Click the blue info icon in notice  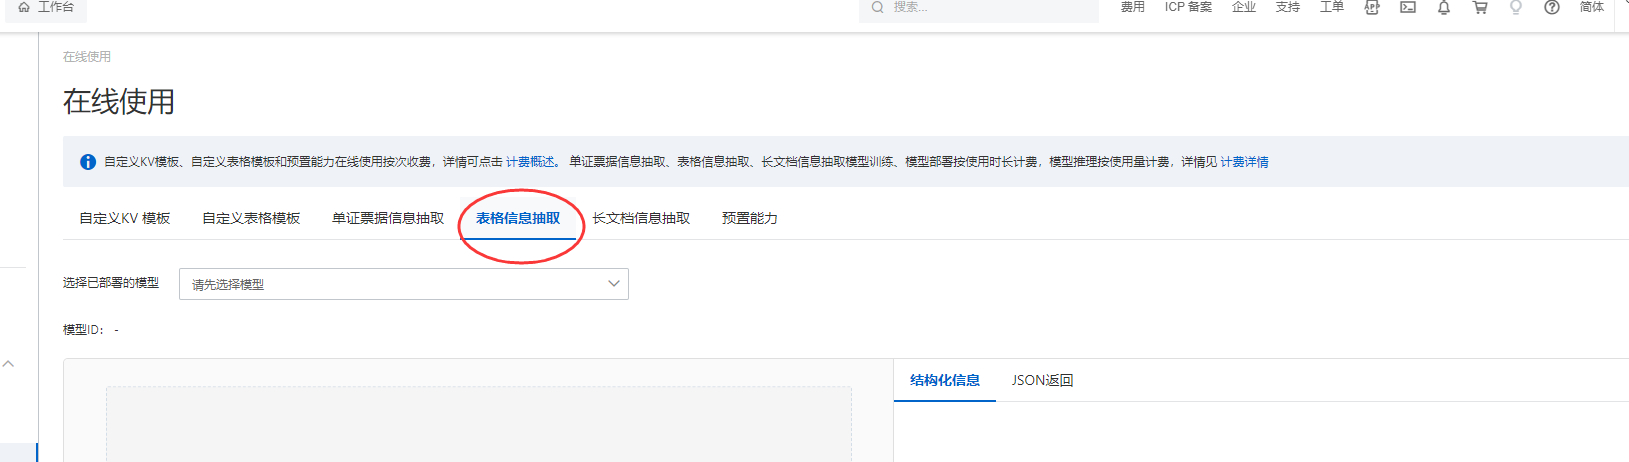tap(88, 162)
